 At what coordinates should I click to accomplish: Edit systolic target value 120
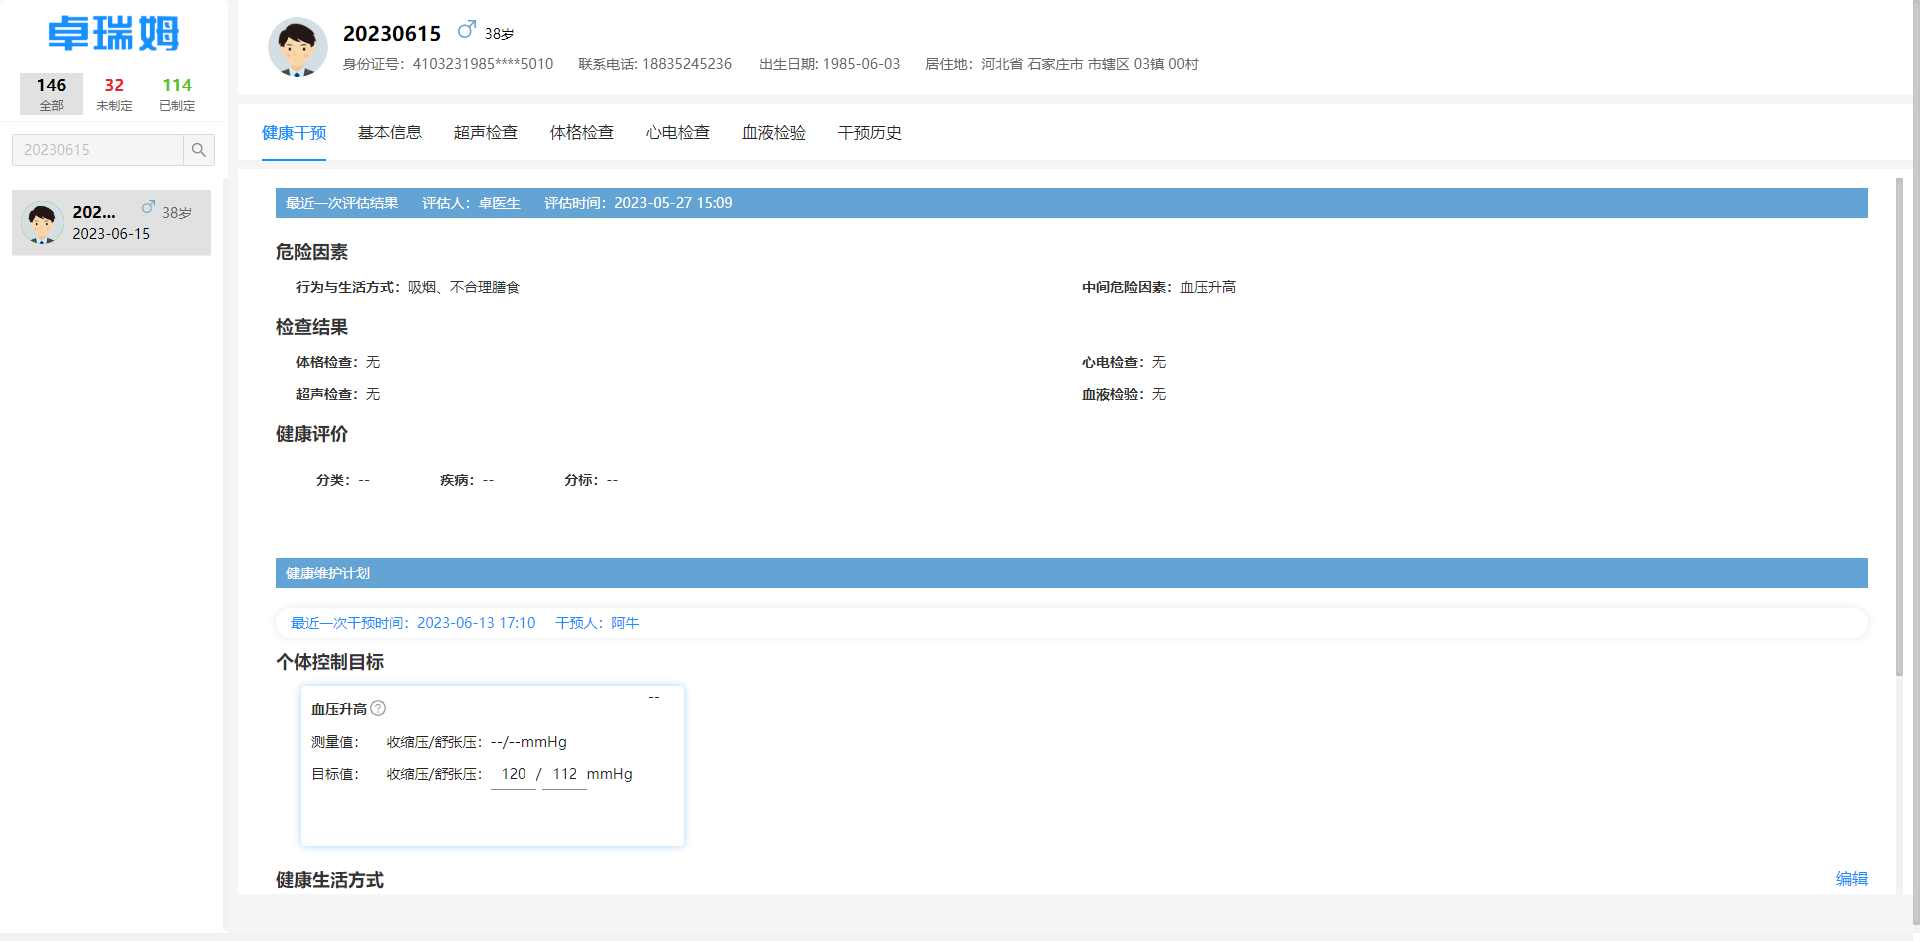click(513, 774)
